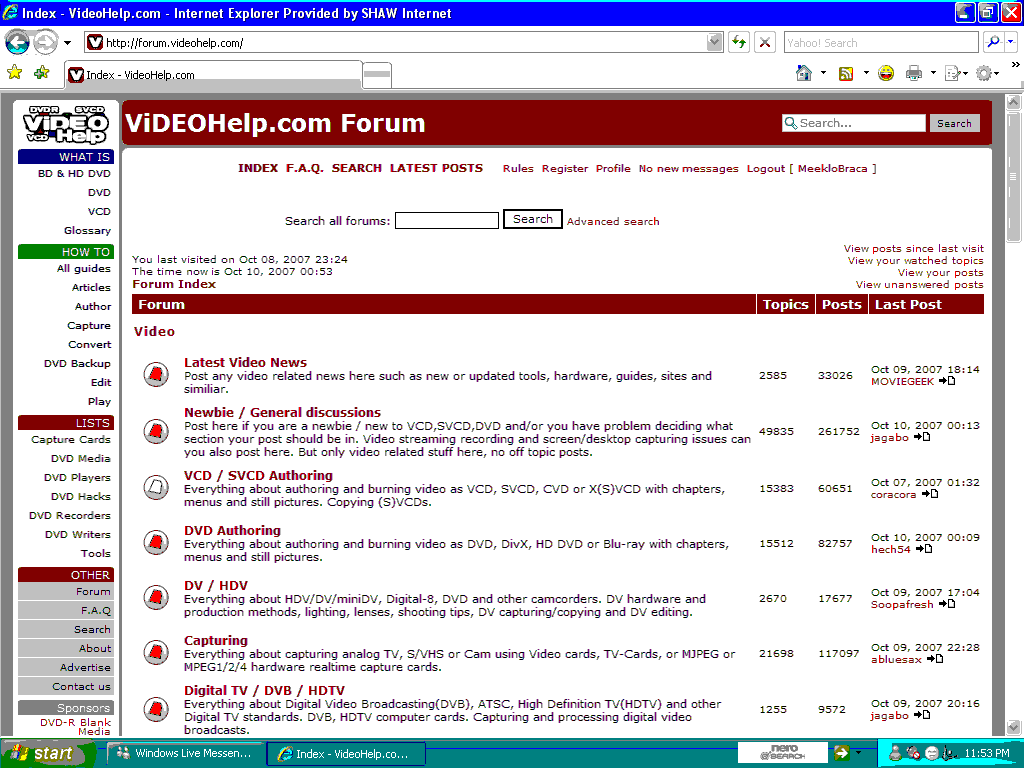Open the Rules link
Viewport: 1024px width, 768px height.
tap(518, 168)
